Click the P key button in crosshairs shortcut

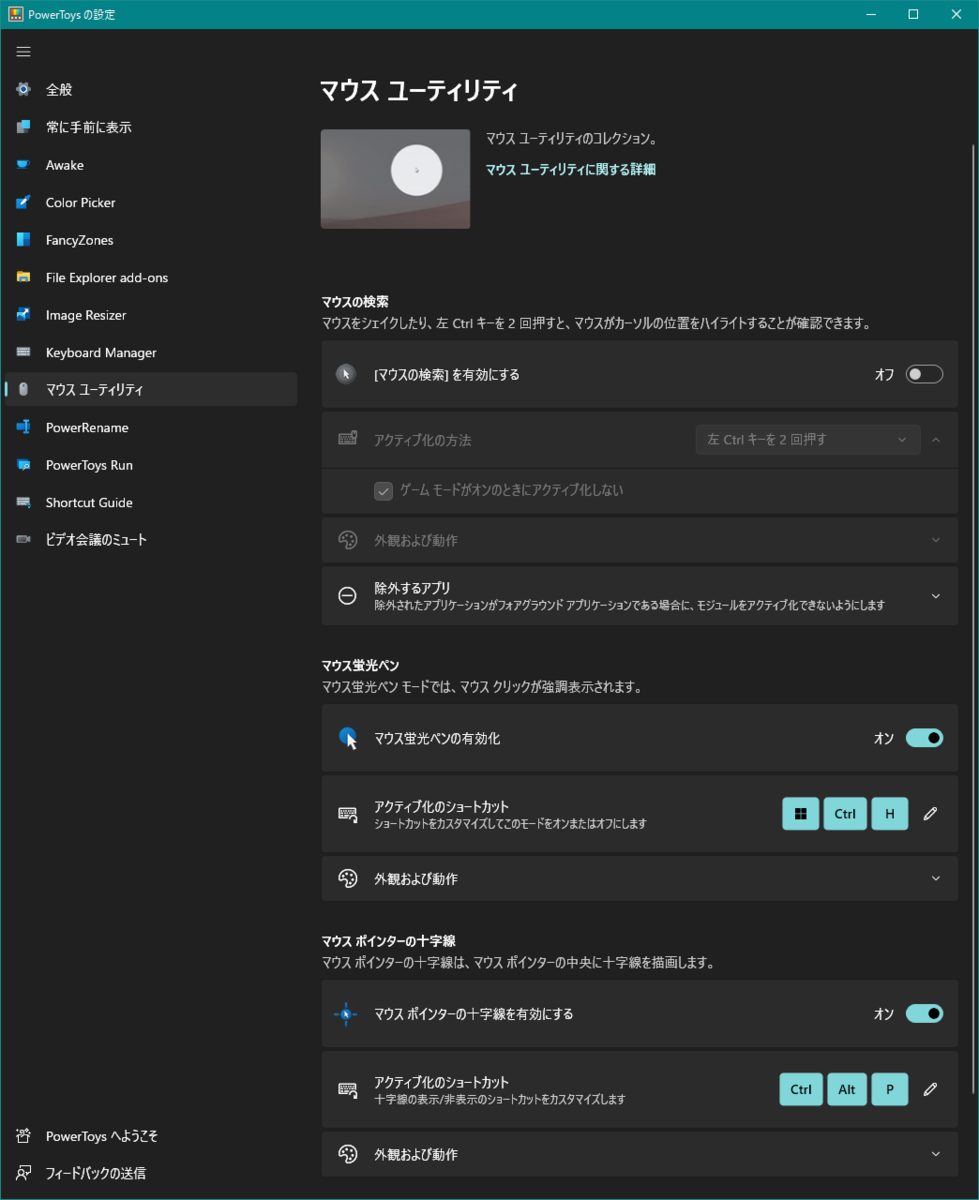click(x=890, y=1089)
